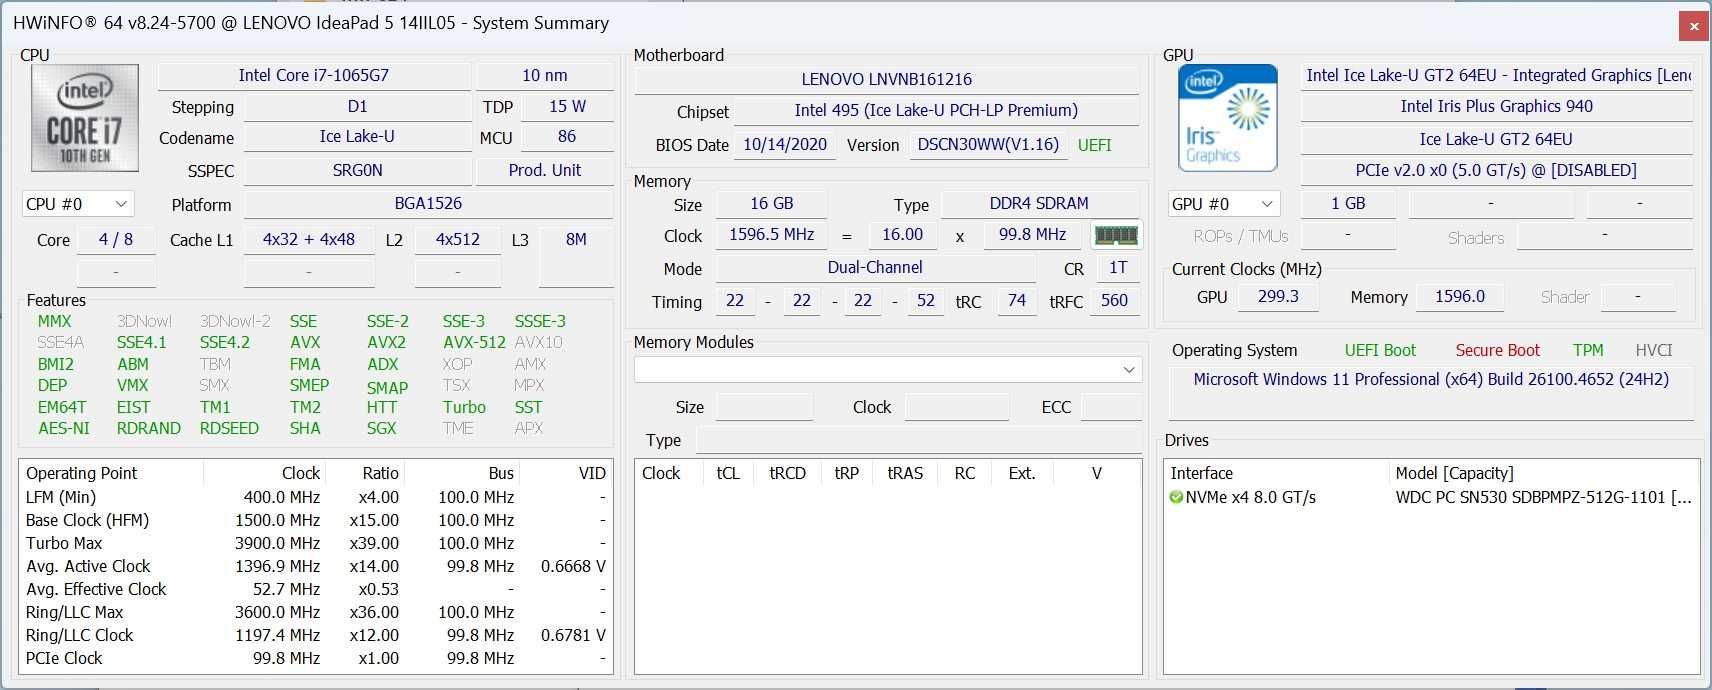This screenshot has width=1712, height=690.
Task: Click the TPM indicator
Action: click(1588, 351)
